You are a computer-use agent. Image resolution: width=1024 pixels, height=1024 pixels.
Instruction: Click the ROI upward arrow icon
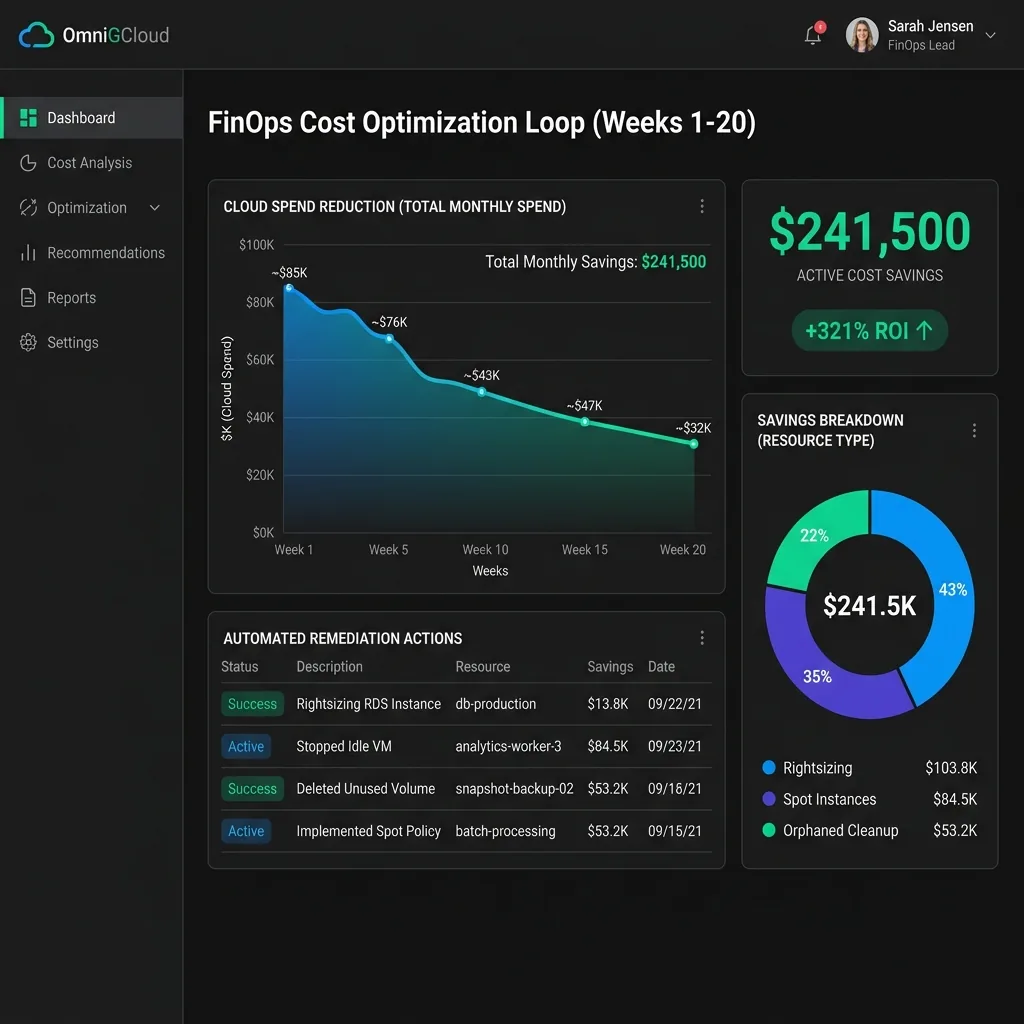[924, 330]
